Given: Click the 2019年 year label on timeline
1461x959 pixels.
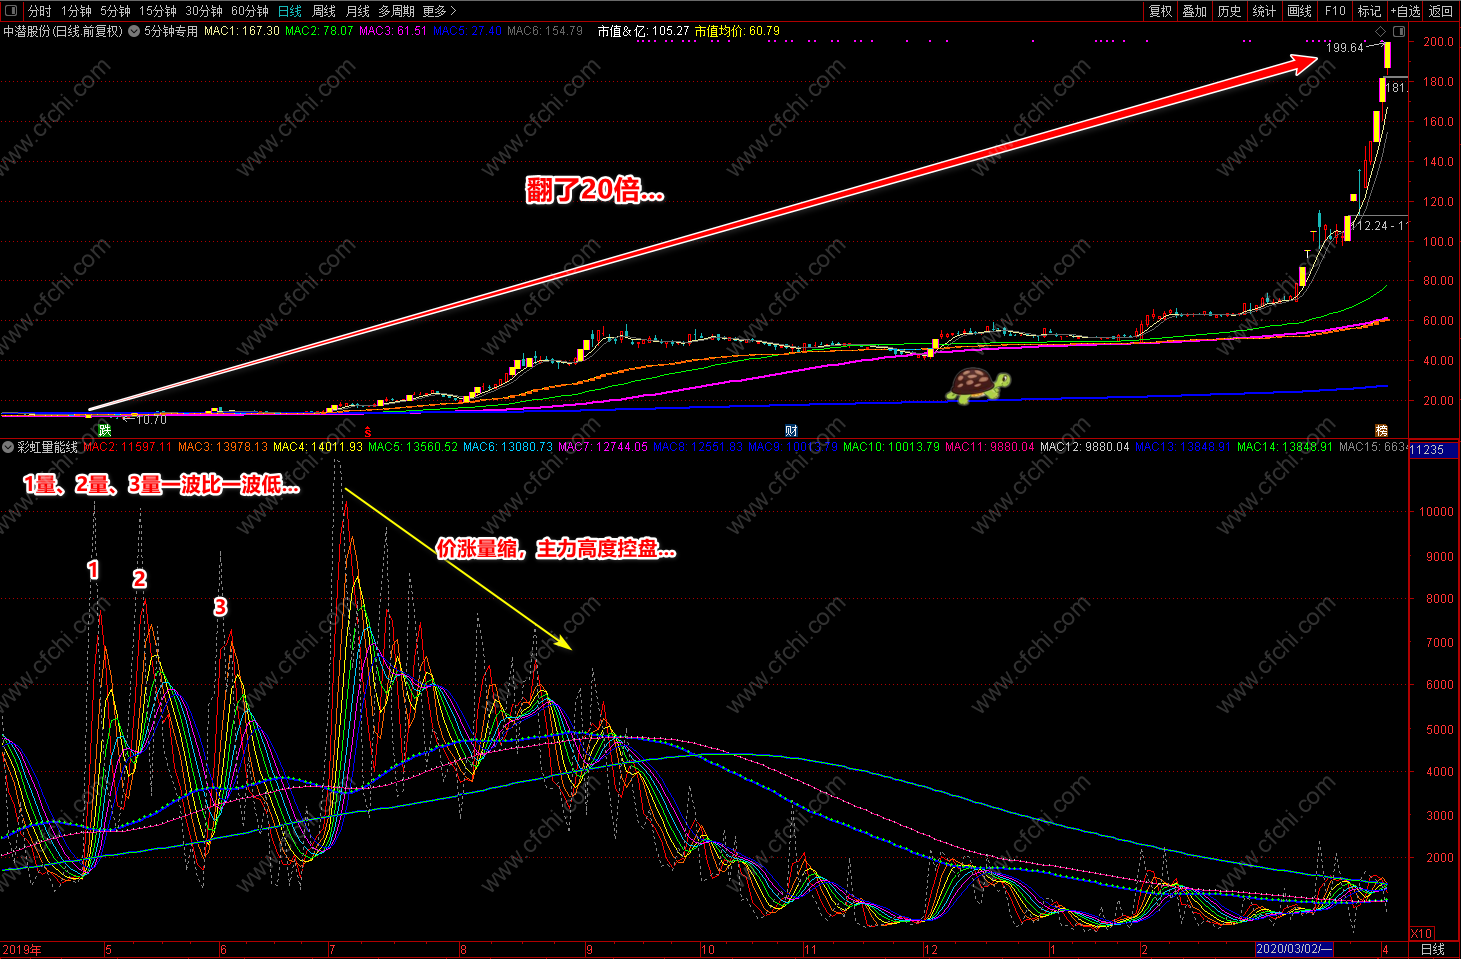Looking at the screenshot, I should [x=22, y=949].
